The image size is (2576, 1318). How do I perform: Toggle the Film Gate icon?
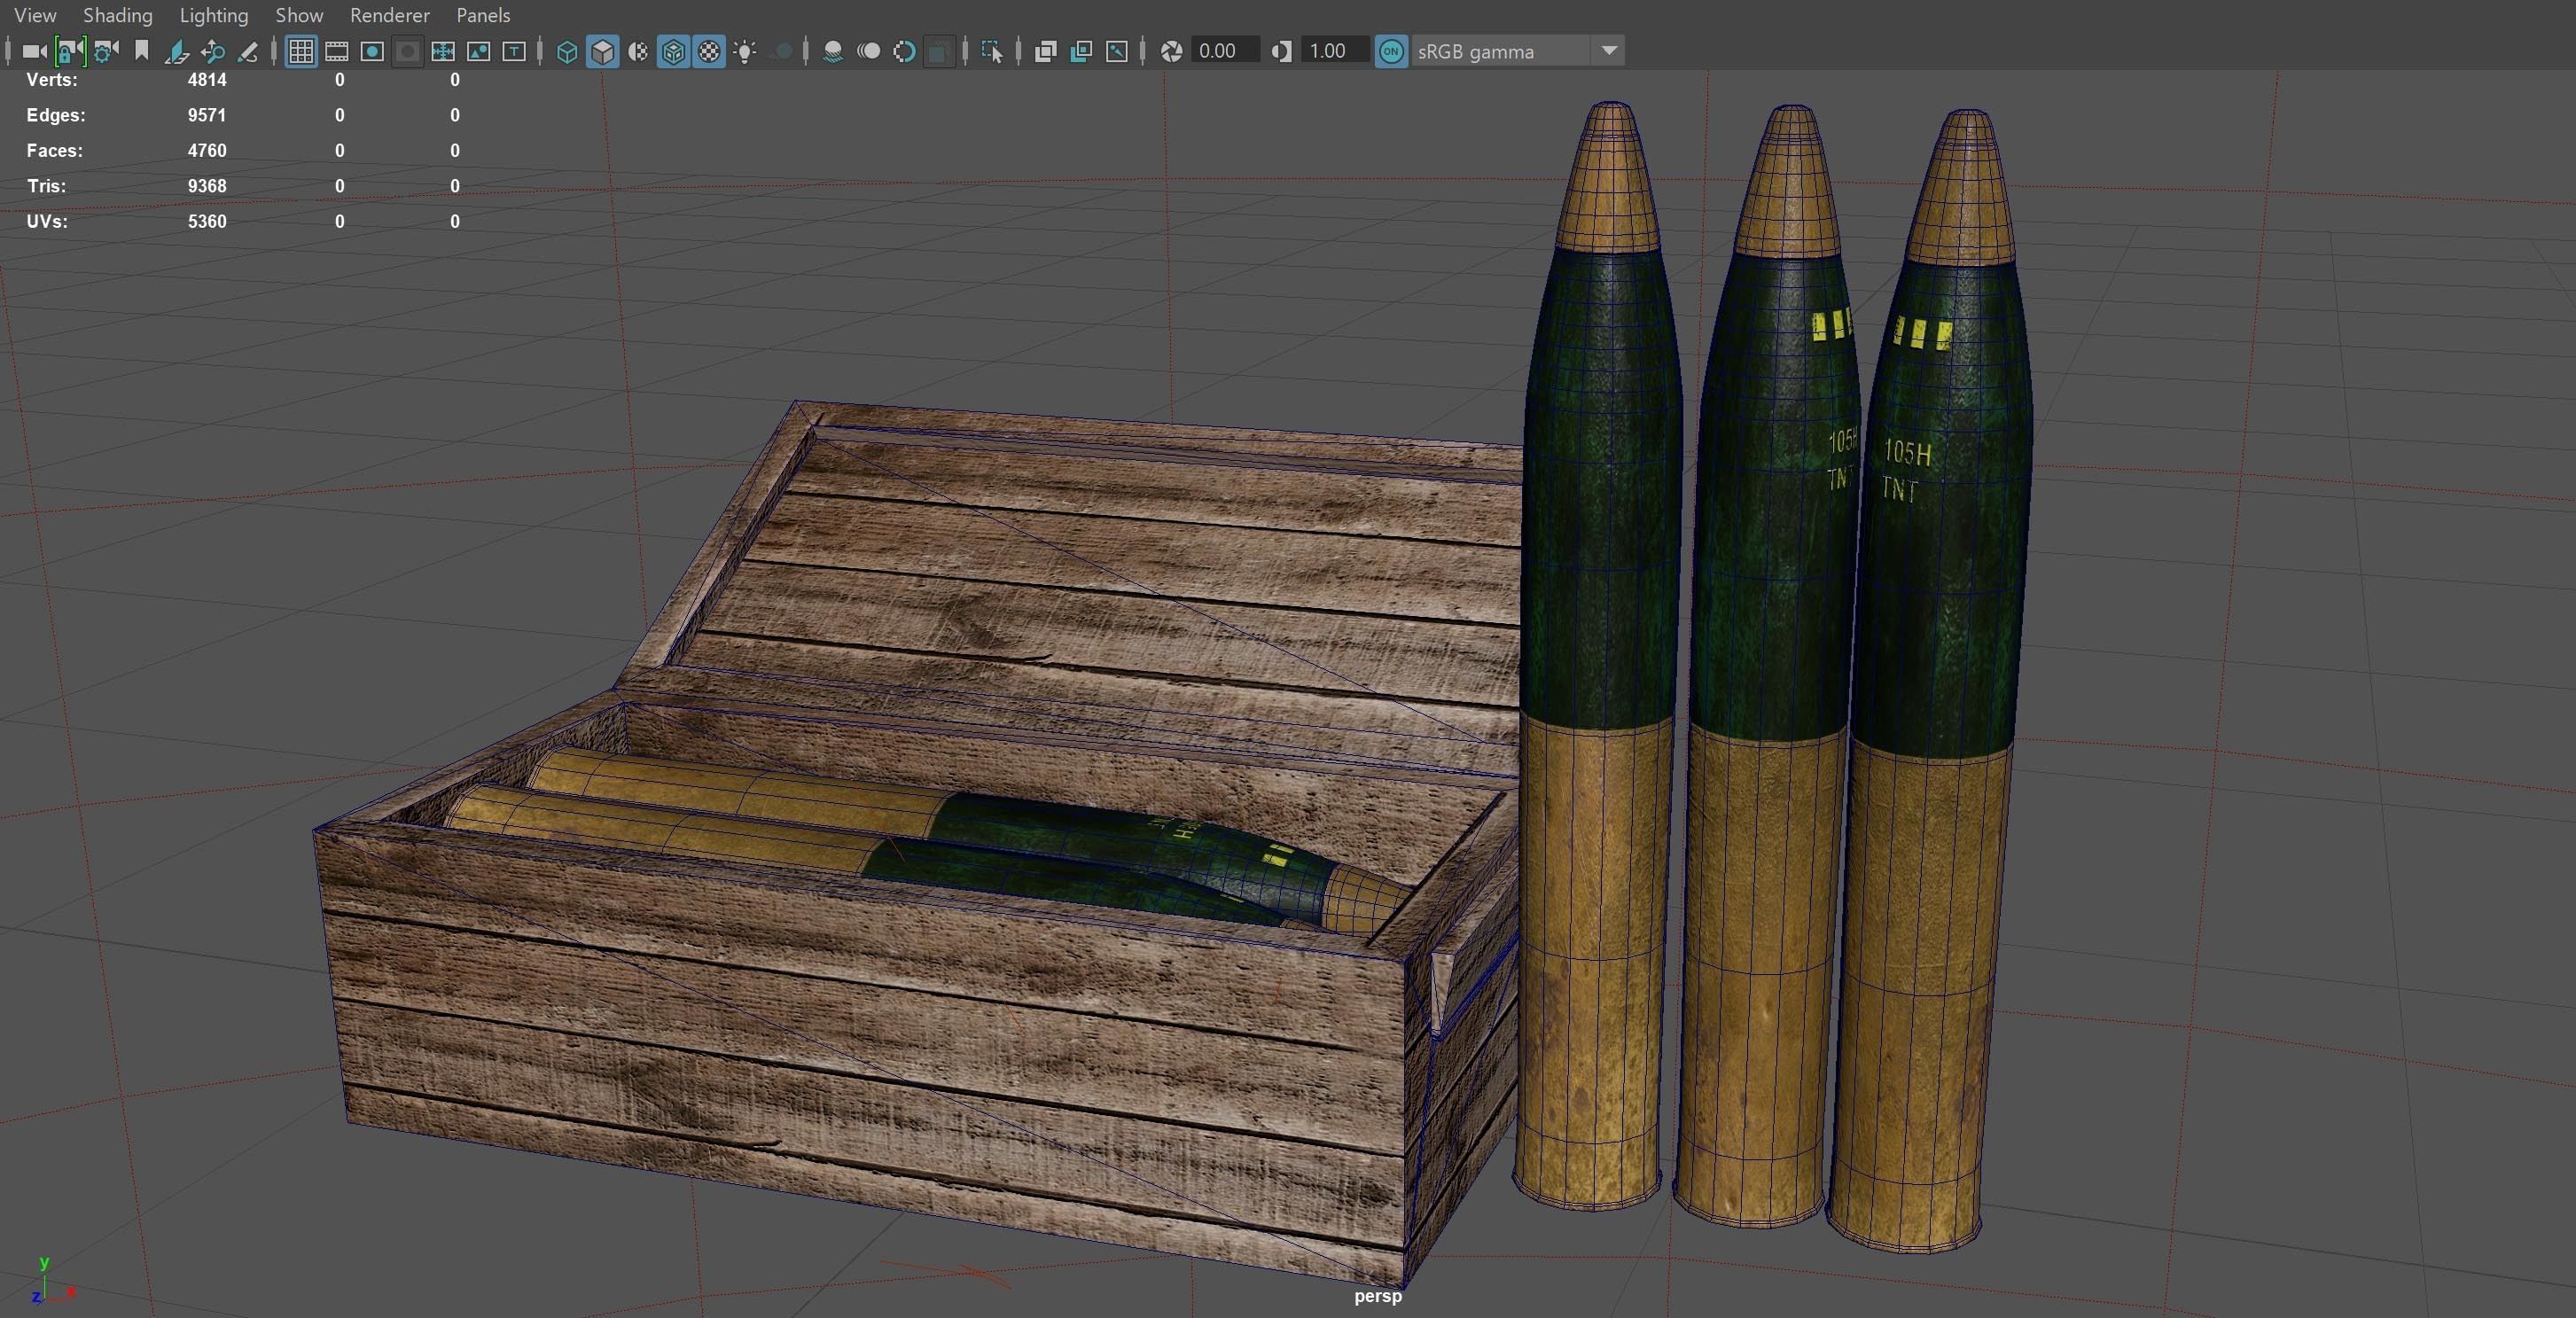337,51
